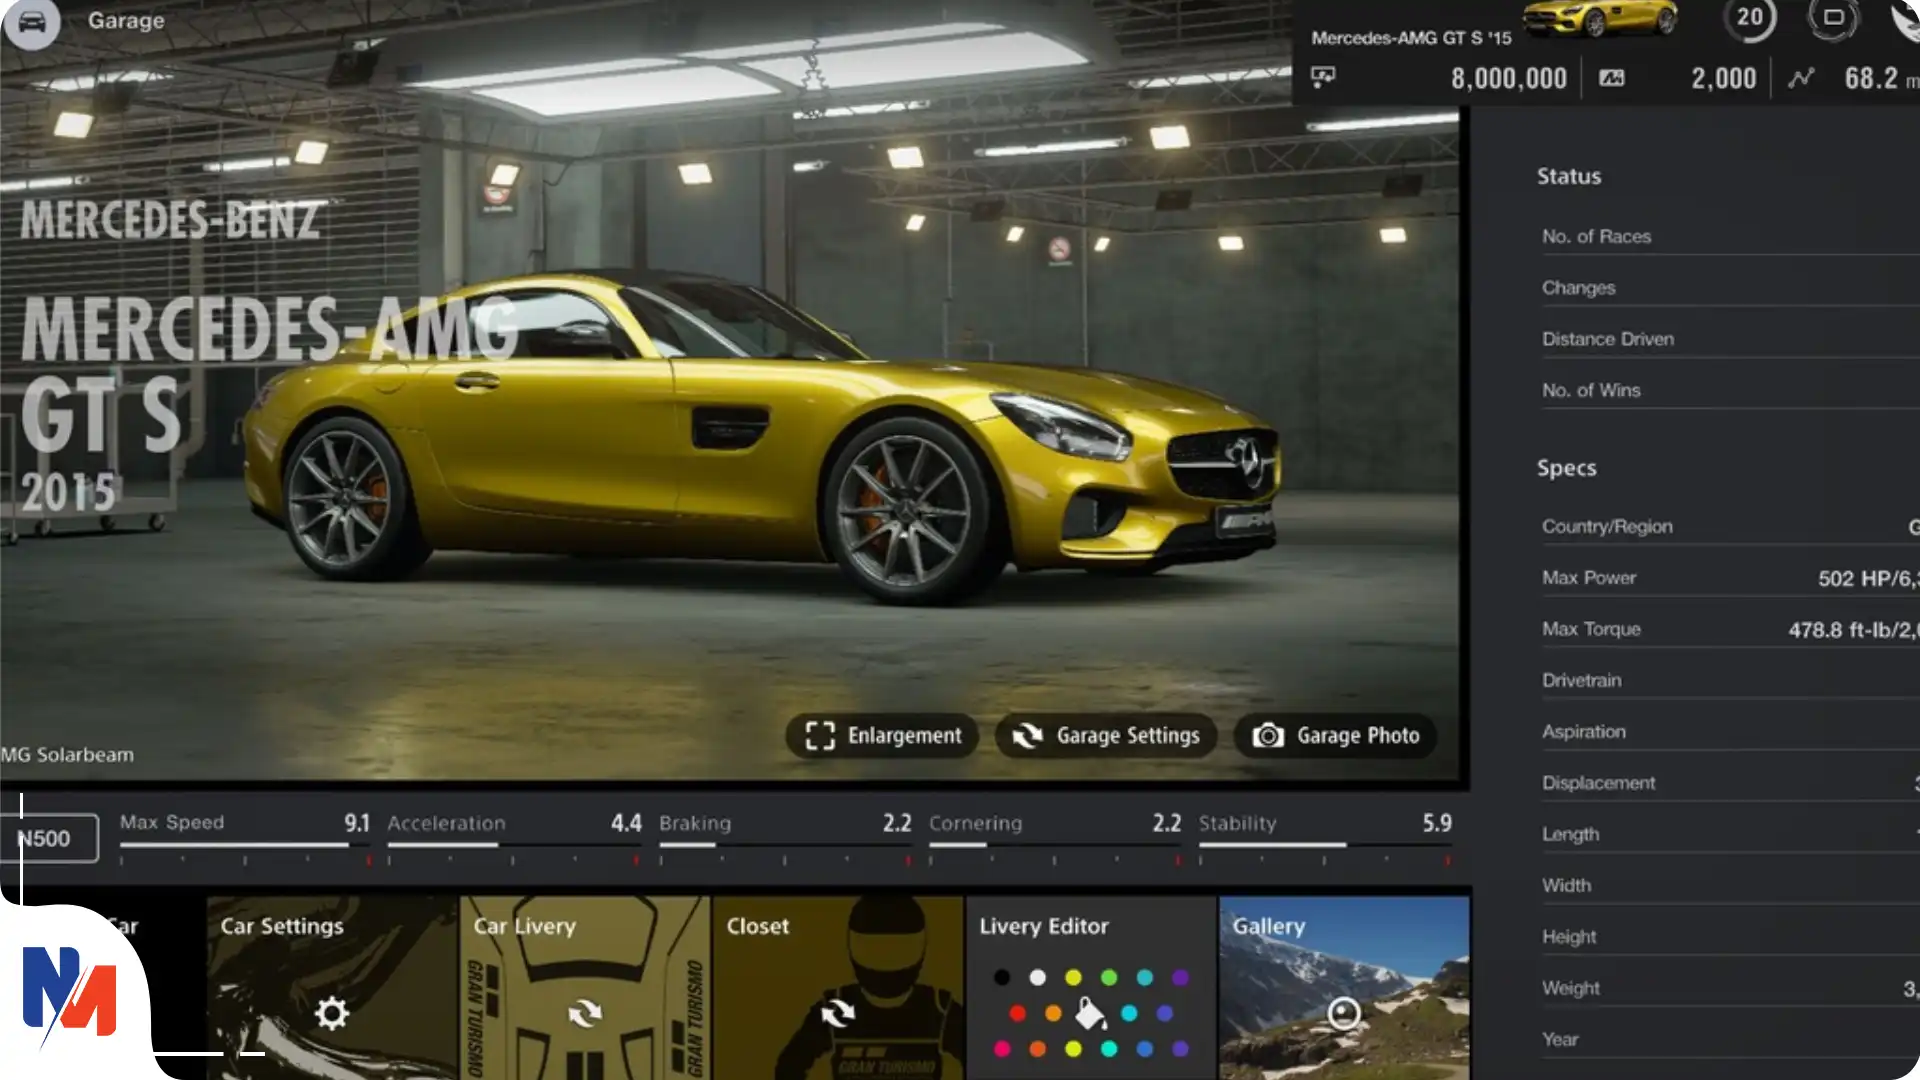Click the 'Height' spec row
Viewport: 1920px width, 1080px height.
(x=1730, y=937)
